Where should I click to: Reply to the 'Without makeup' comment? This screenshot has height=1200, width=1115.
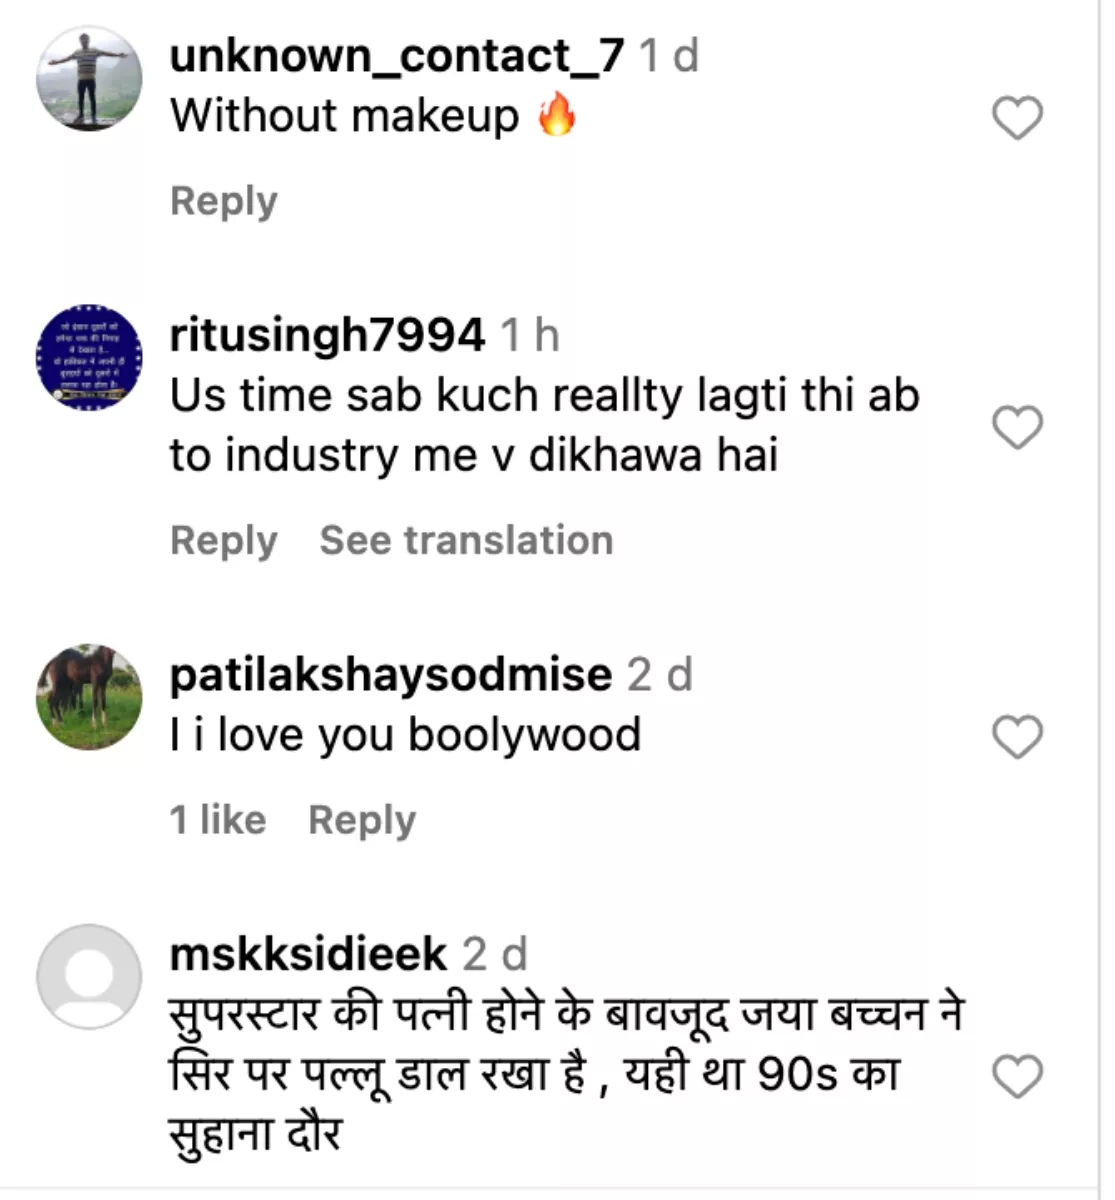(x=223, y=201)
